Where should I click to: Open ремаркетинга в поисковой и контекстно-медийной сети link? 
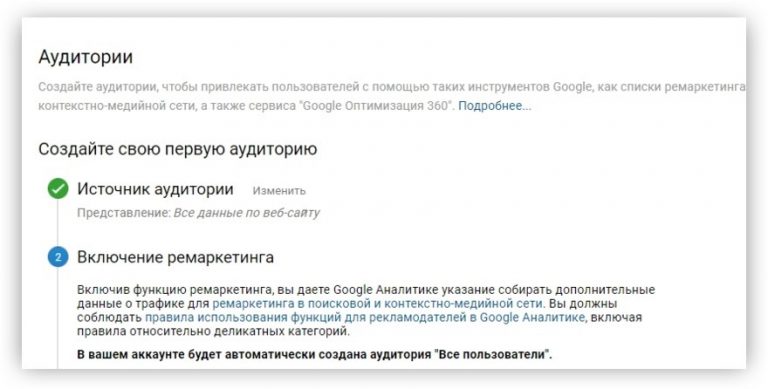[x=378, y=303]
